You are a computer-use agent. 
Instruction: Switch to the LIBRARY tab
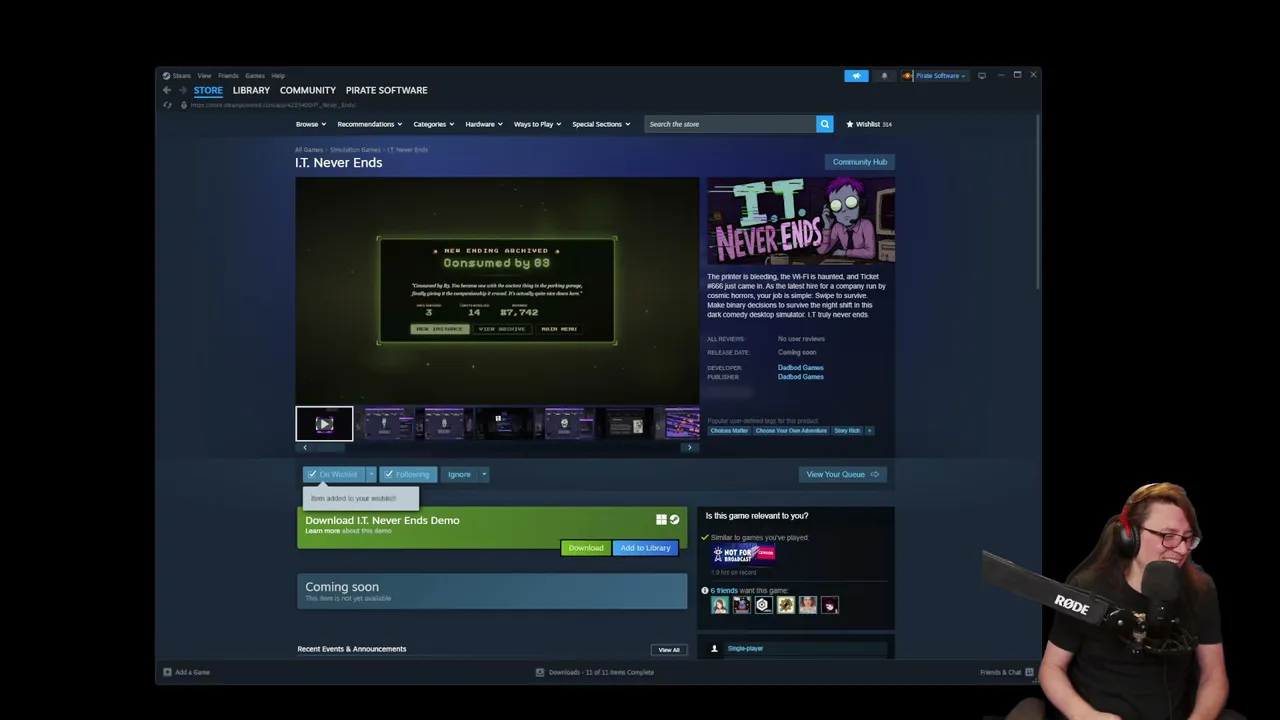tap(251, 90)
